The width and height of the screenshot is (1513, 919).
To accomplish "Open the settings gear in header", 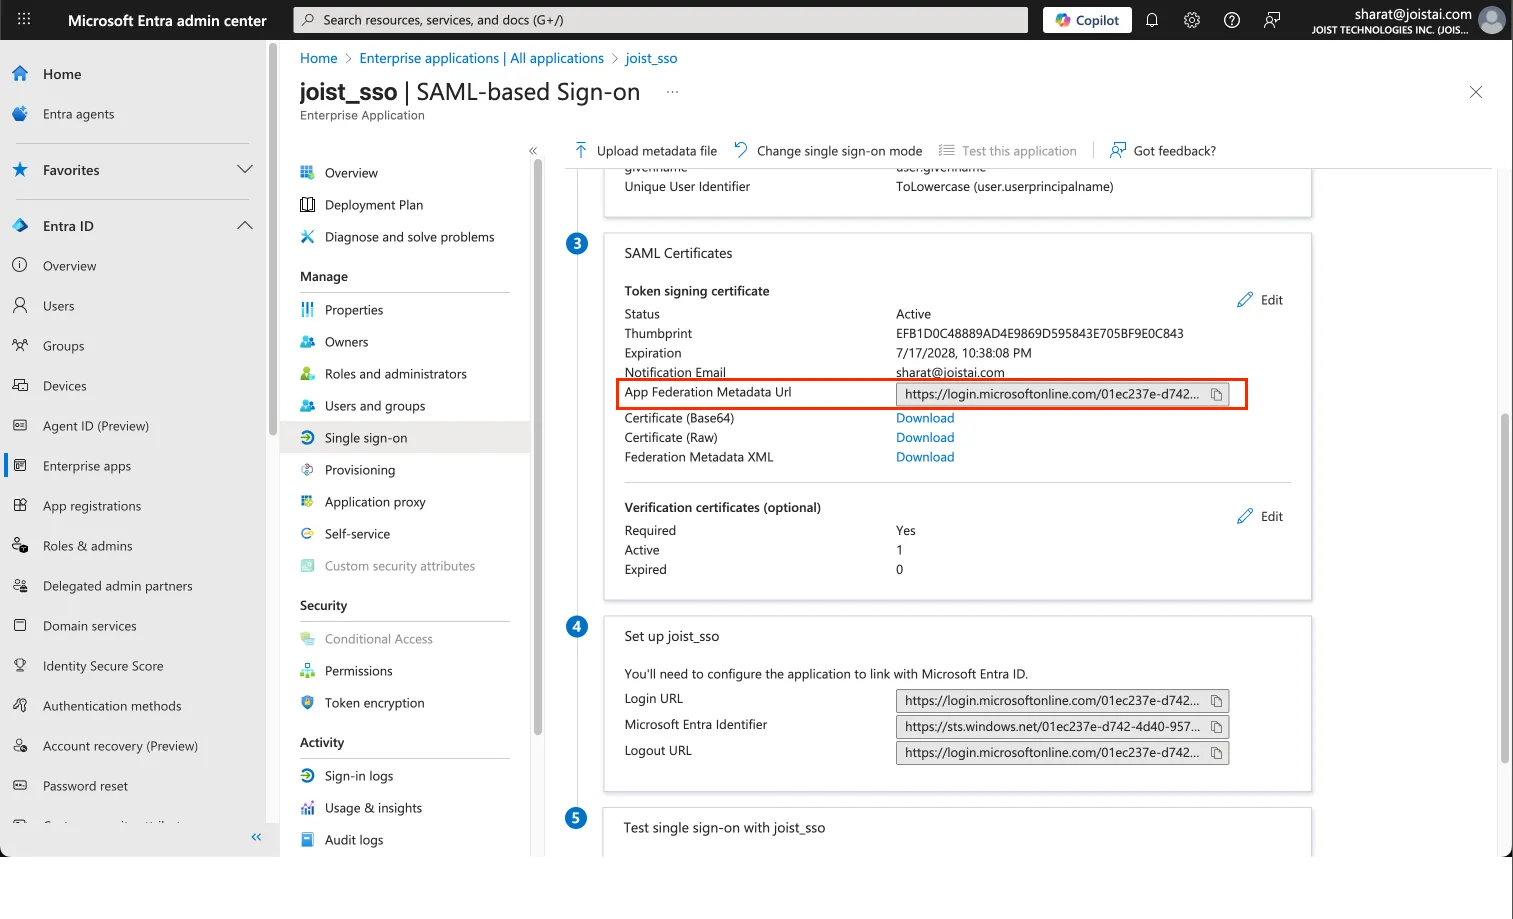I will pyautogui.click(x=1192, y=20).
